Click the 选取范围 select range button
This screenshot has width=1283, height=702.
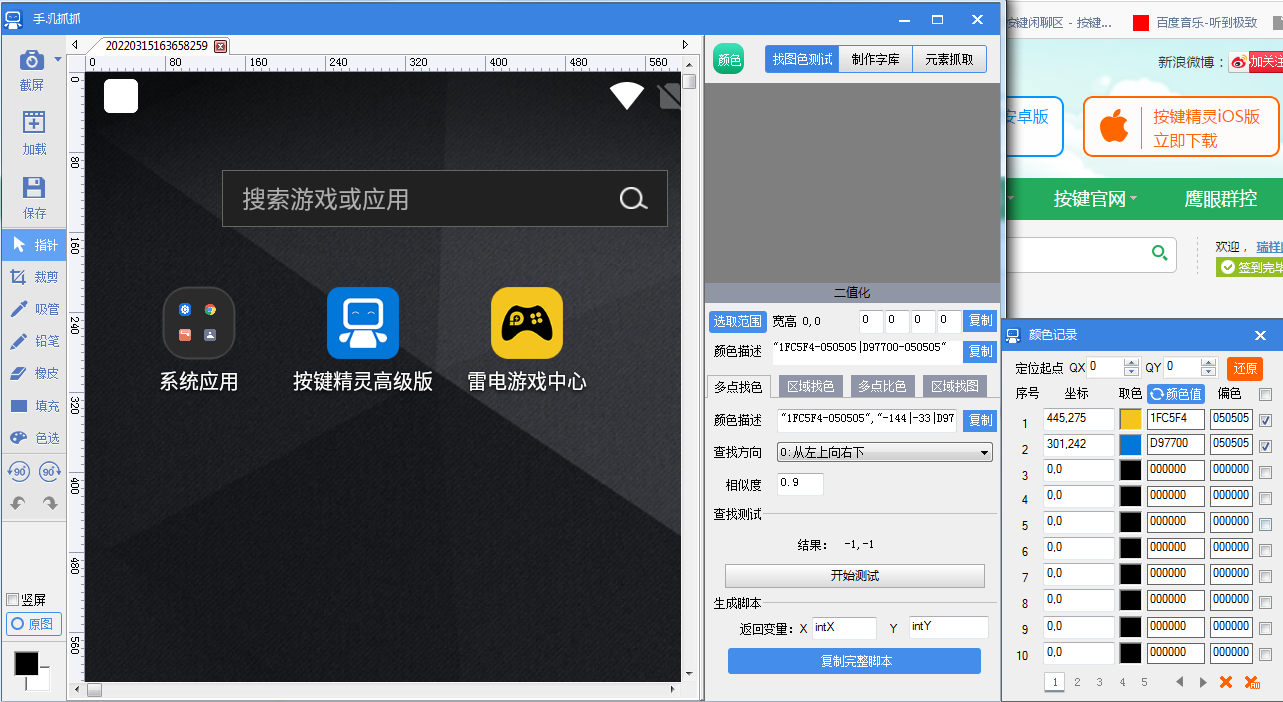[x=737, y=321]
